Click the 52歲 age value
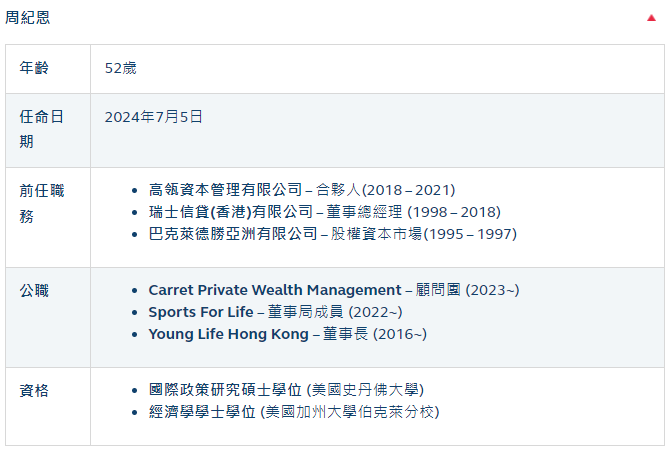This screenshot has height=452, width=671. tap(121, 68)
